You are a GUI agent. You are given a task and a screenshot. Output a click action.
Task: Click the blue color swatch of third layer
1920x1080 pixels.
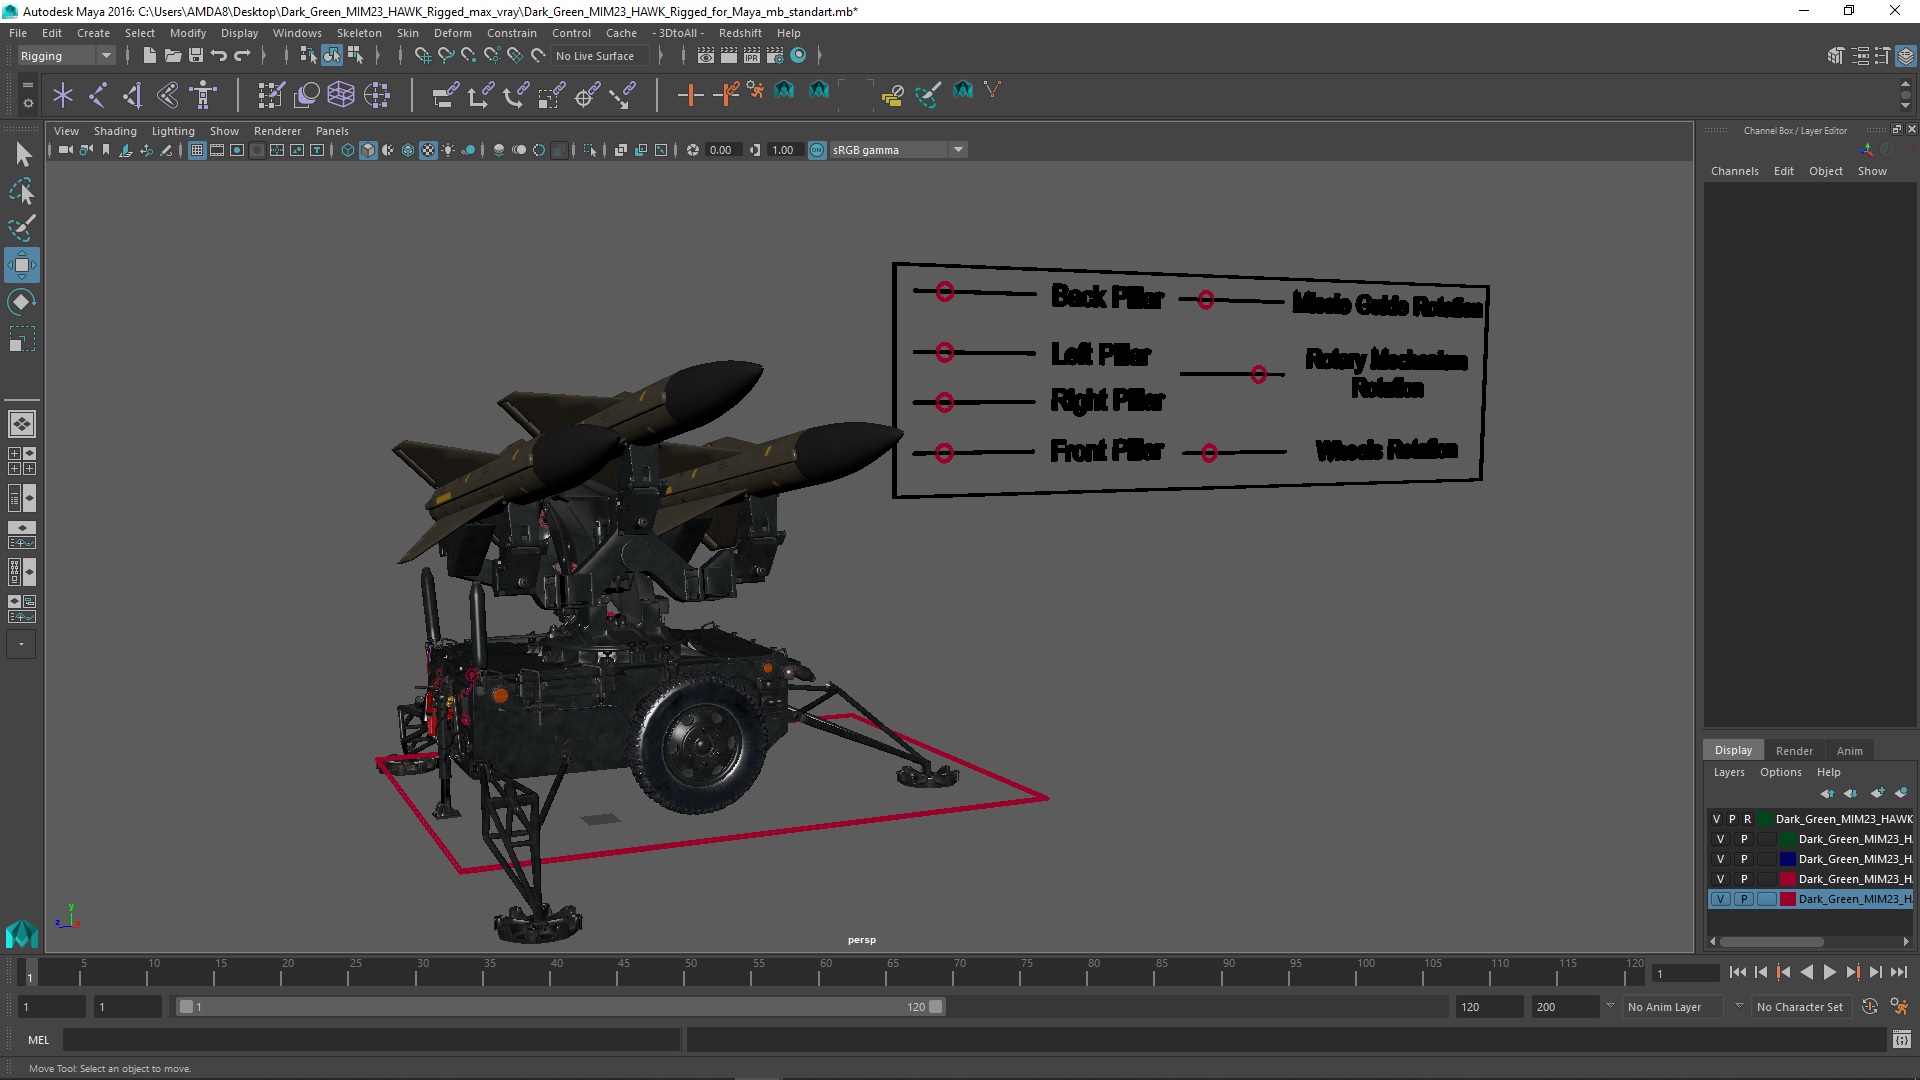(x=1787, y=859)
